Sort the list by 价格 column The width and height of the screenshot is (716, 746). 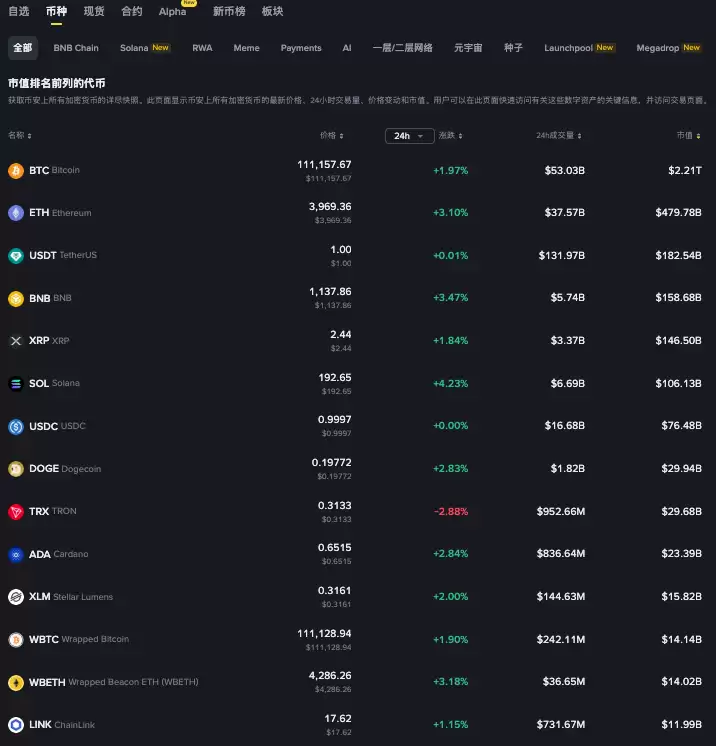click(332, 136)
